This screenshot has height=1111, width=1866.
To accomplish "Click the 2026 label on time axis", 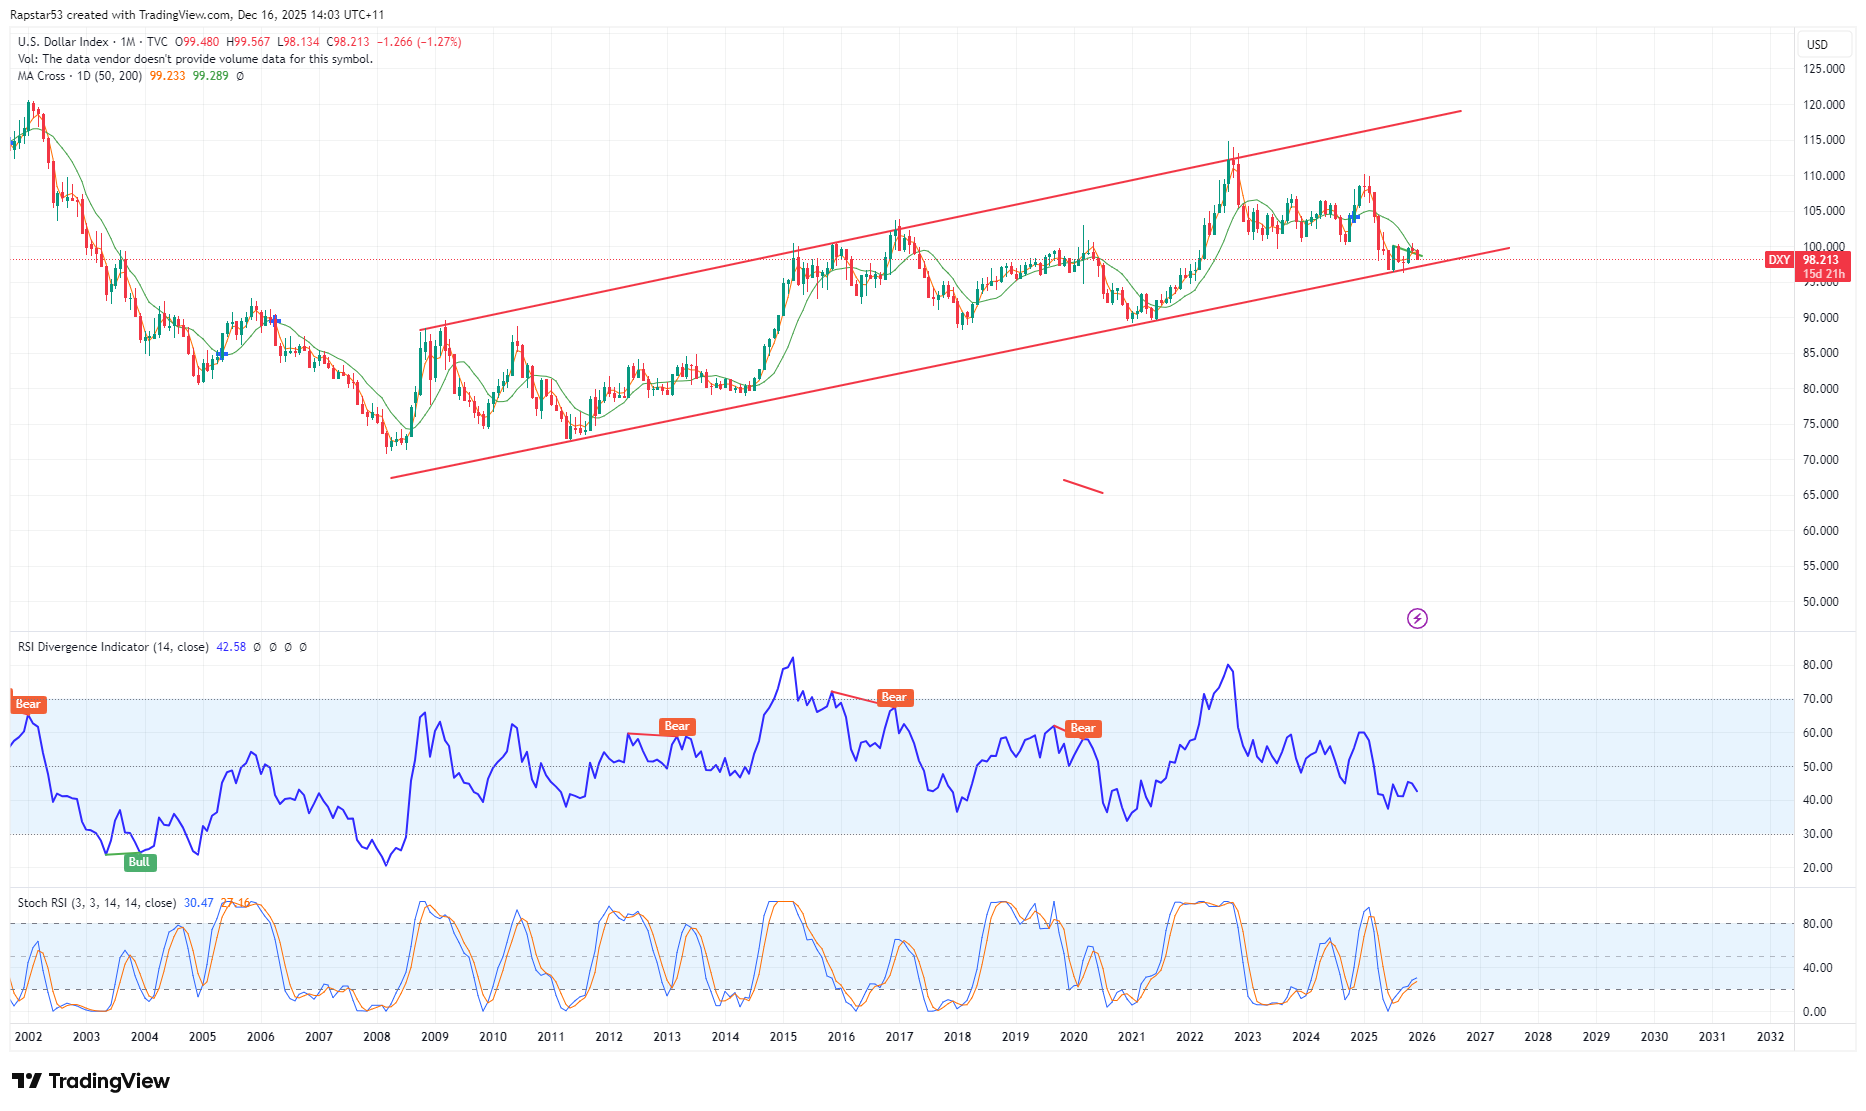I will pos(1421,1037).
